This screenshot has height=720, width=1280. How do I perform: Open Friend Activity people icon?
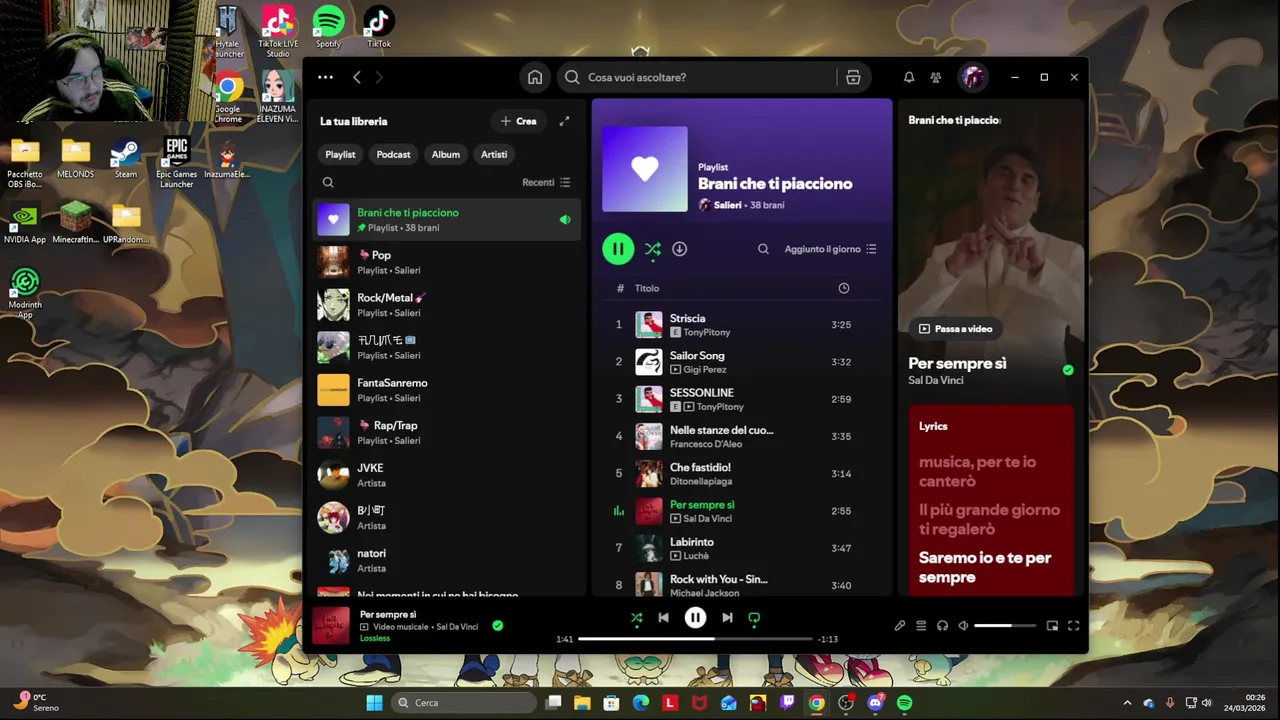936,77
